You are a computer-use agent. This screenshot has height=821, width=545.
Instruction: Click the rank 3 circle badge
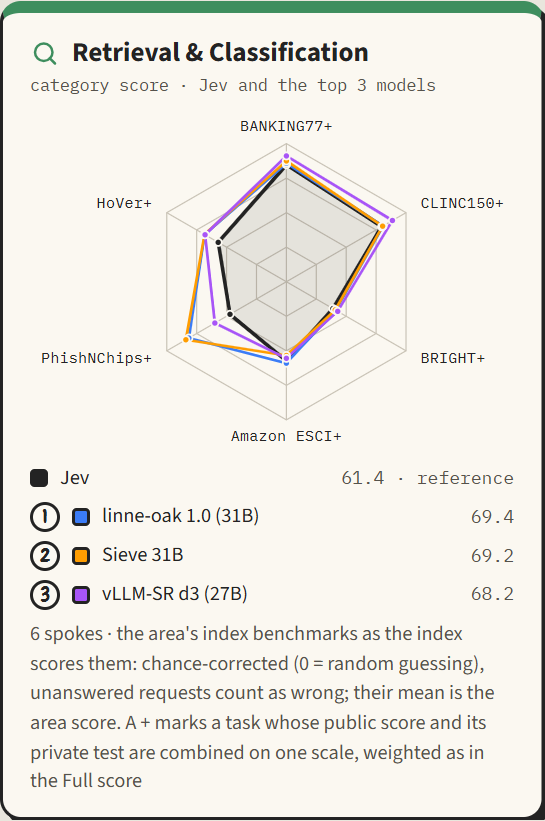pyautogui.click(x=45, y=594)
